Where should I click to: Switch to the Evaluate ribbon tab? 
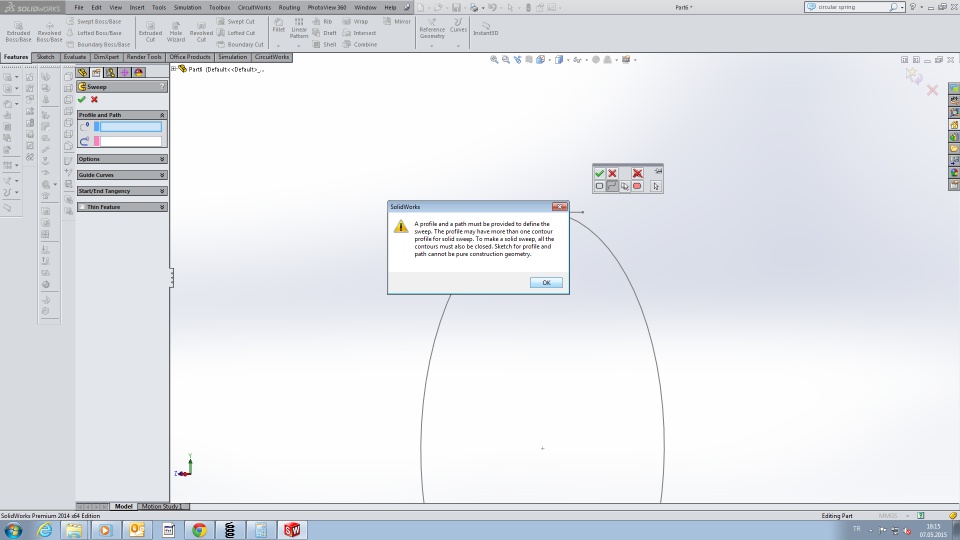[x=75, y=57]
